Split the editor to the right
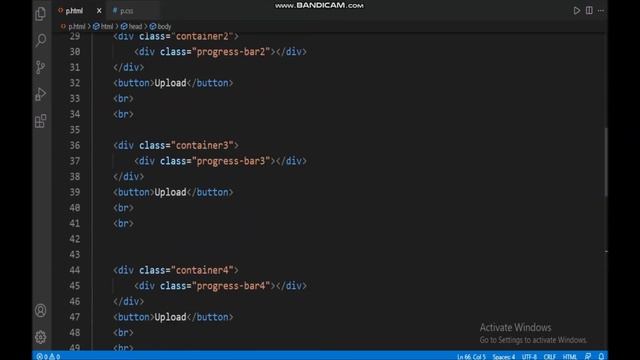 (589, 11)
